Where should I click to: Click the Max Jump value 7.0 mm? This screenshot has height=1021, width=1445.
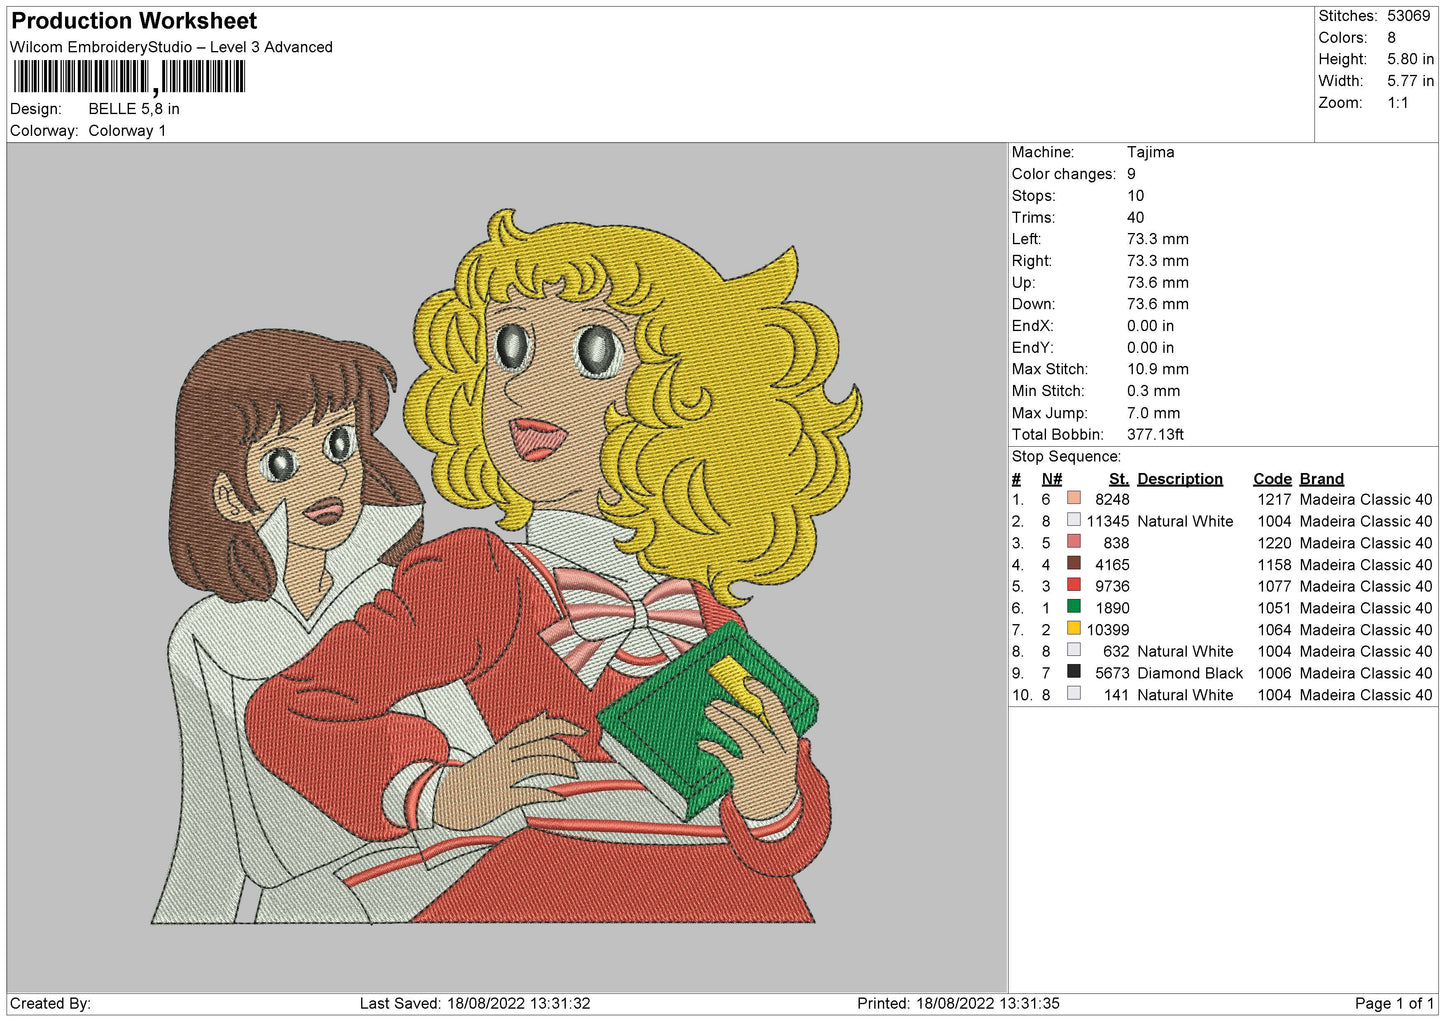click(x=1153, y=413)
